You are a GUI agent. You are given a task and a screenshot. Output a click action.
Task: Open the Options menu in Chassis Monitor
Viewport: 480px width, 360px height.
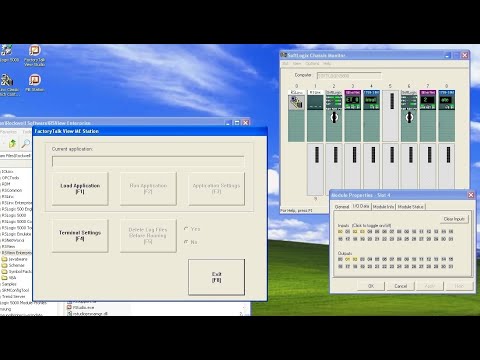point(312,64)
